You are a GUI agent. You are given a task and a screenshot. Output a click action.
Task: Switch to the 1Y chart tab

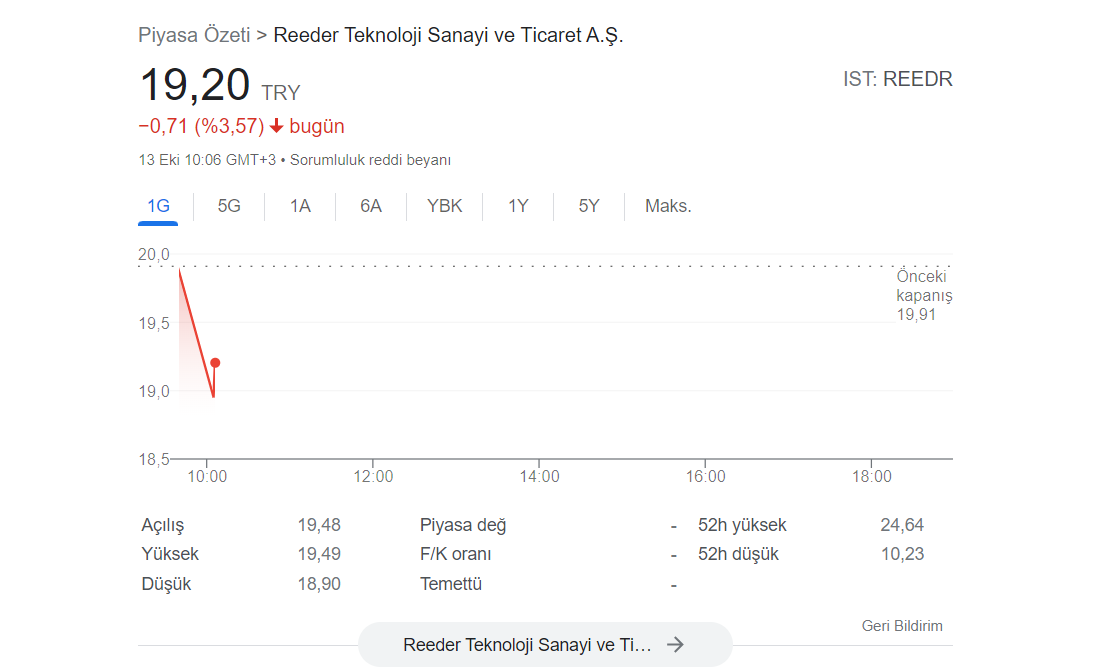pyautogui.click(x=518, y=206)
